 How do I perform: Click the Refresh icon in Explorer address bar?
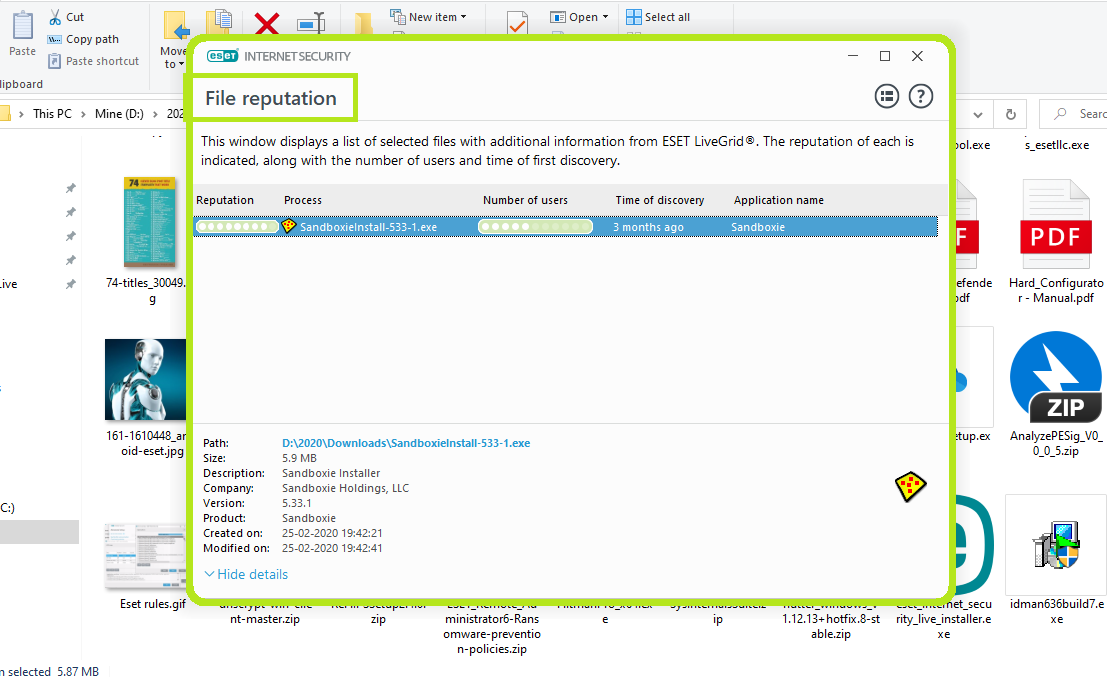pos(1010,114)
